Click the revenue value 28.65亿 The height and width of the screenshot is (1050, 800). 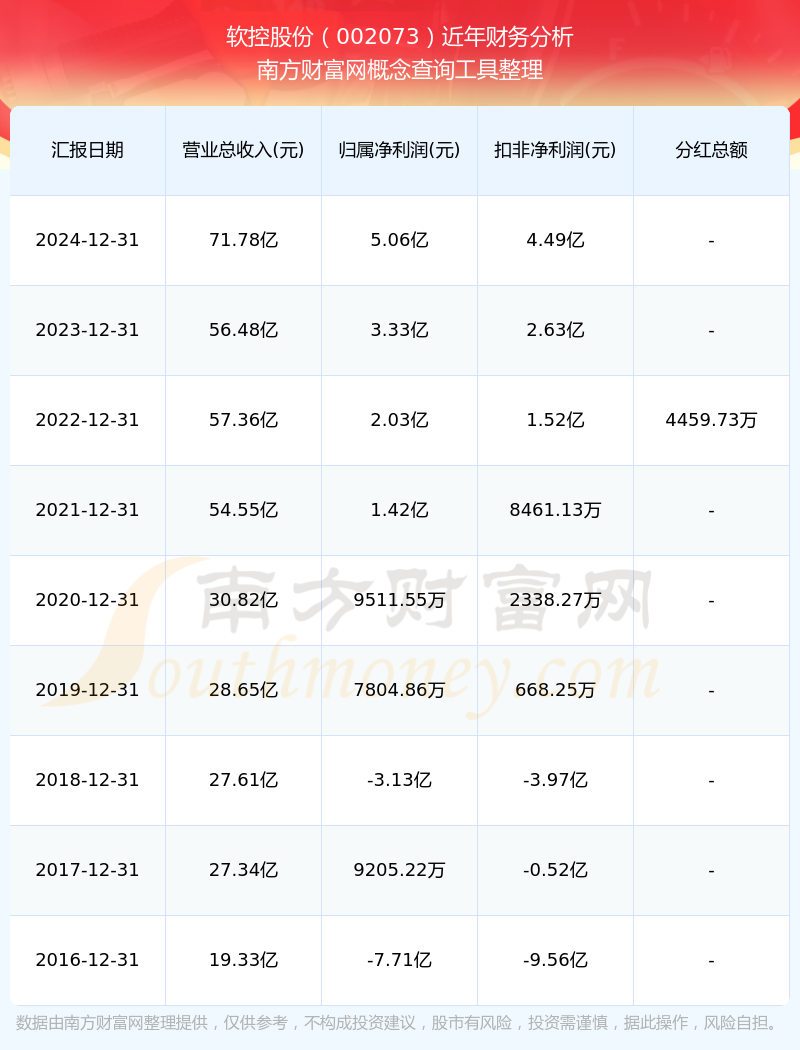244,690
